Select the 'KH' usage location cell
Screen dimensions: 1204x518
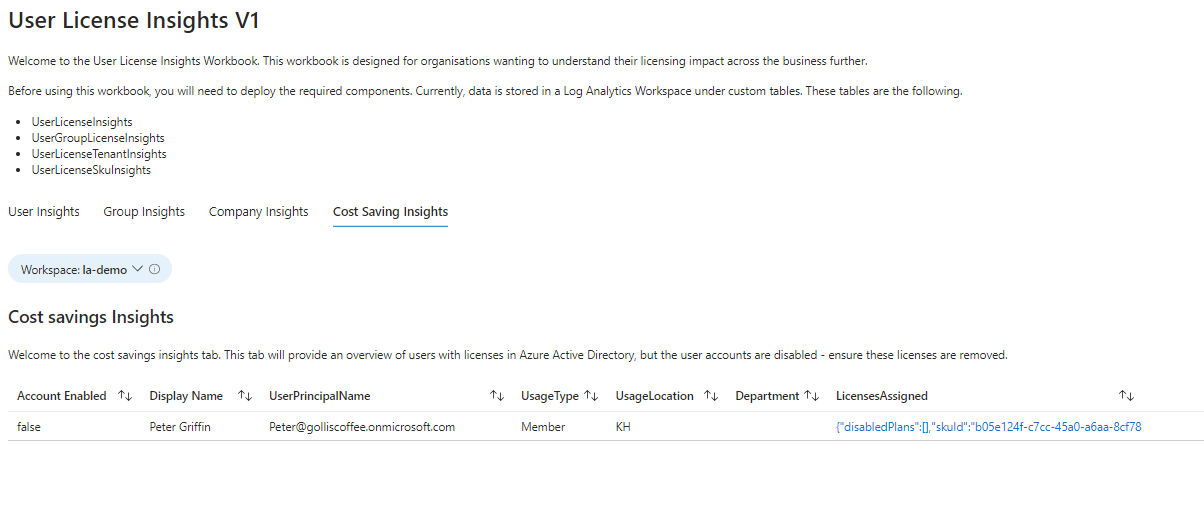click(623, 427)
